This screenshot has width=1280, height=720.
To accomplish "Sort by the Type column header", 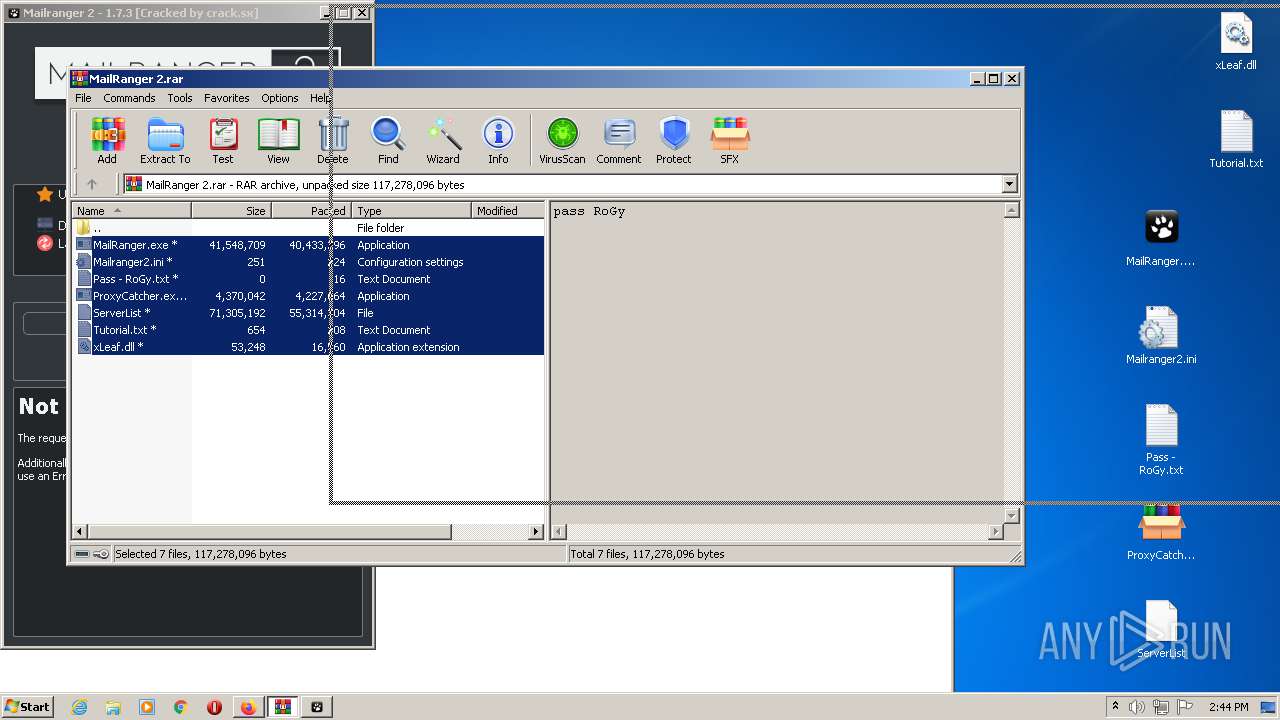I will tap(411, 211).
